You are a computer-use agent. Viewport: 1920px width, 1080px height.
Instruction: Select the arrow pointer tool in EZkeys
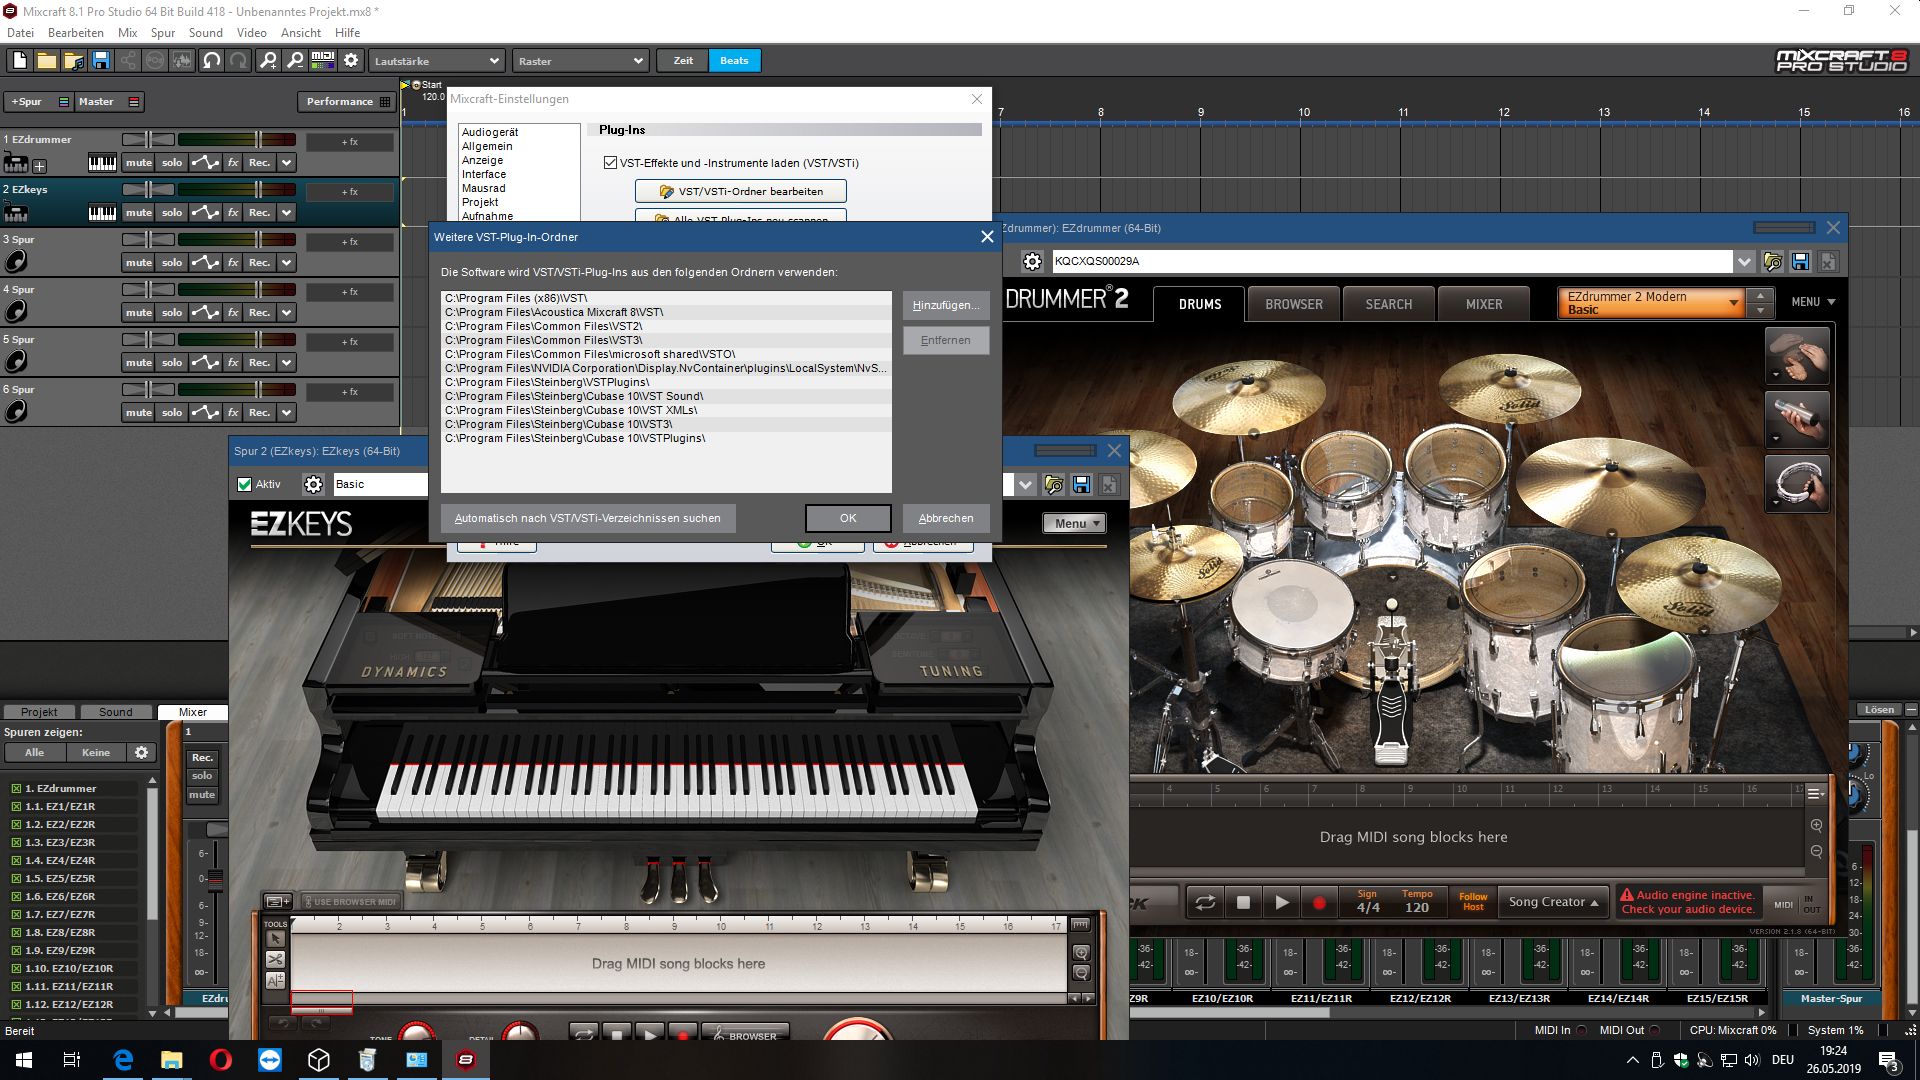coord(275,939)
